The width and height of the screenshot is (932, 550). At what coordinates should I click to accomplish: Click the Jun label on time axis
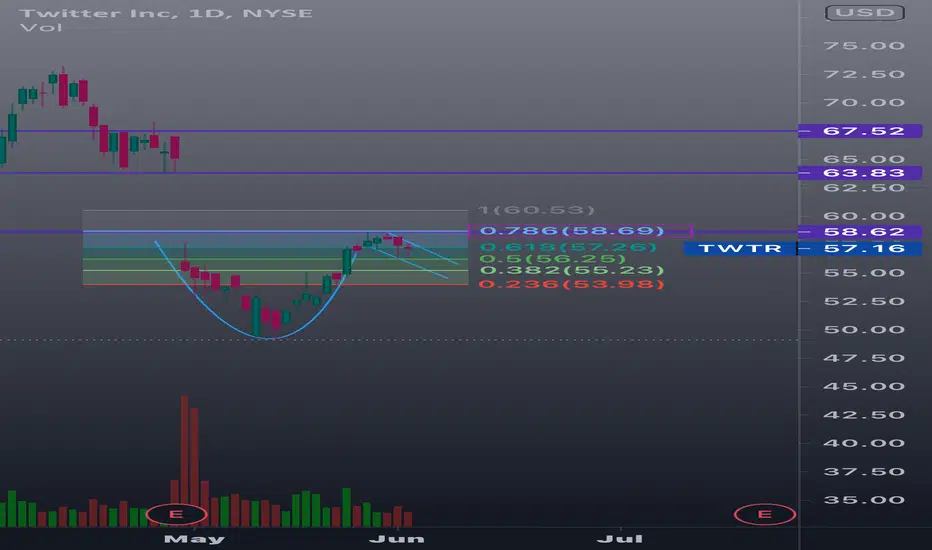396,539
